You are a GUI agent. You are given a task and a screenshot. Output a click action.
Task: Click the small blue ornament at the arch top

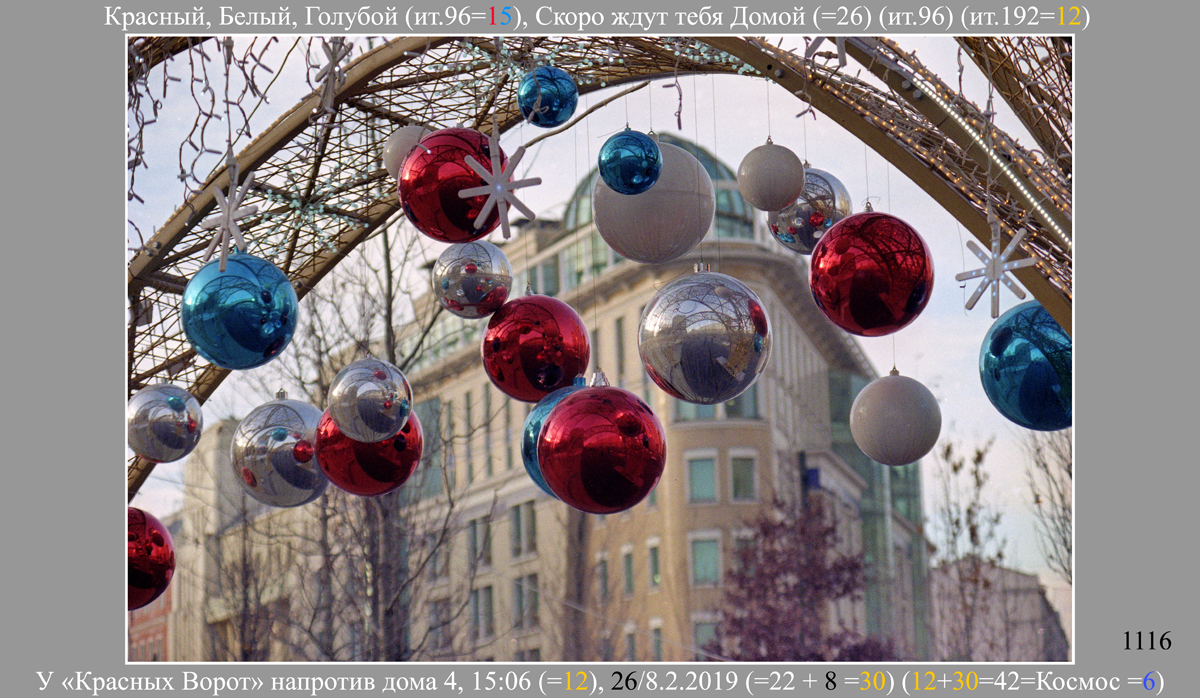547,96
